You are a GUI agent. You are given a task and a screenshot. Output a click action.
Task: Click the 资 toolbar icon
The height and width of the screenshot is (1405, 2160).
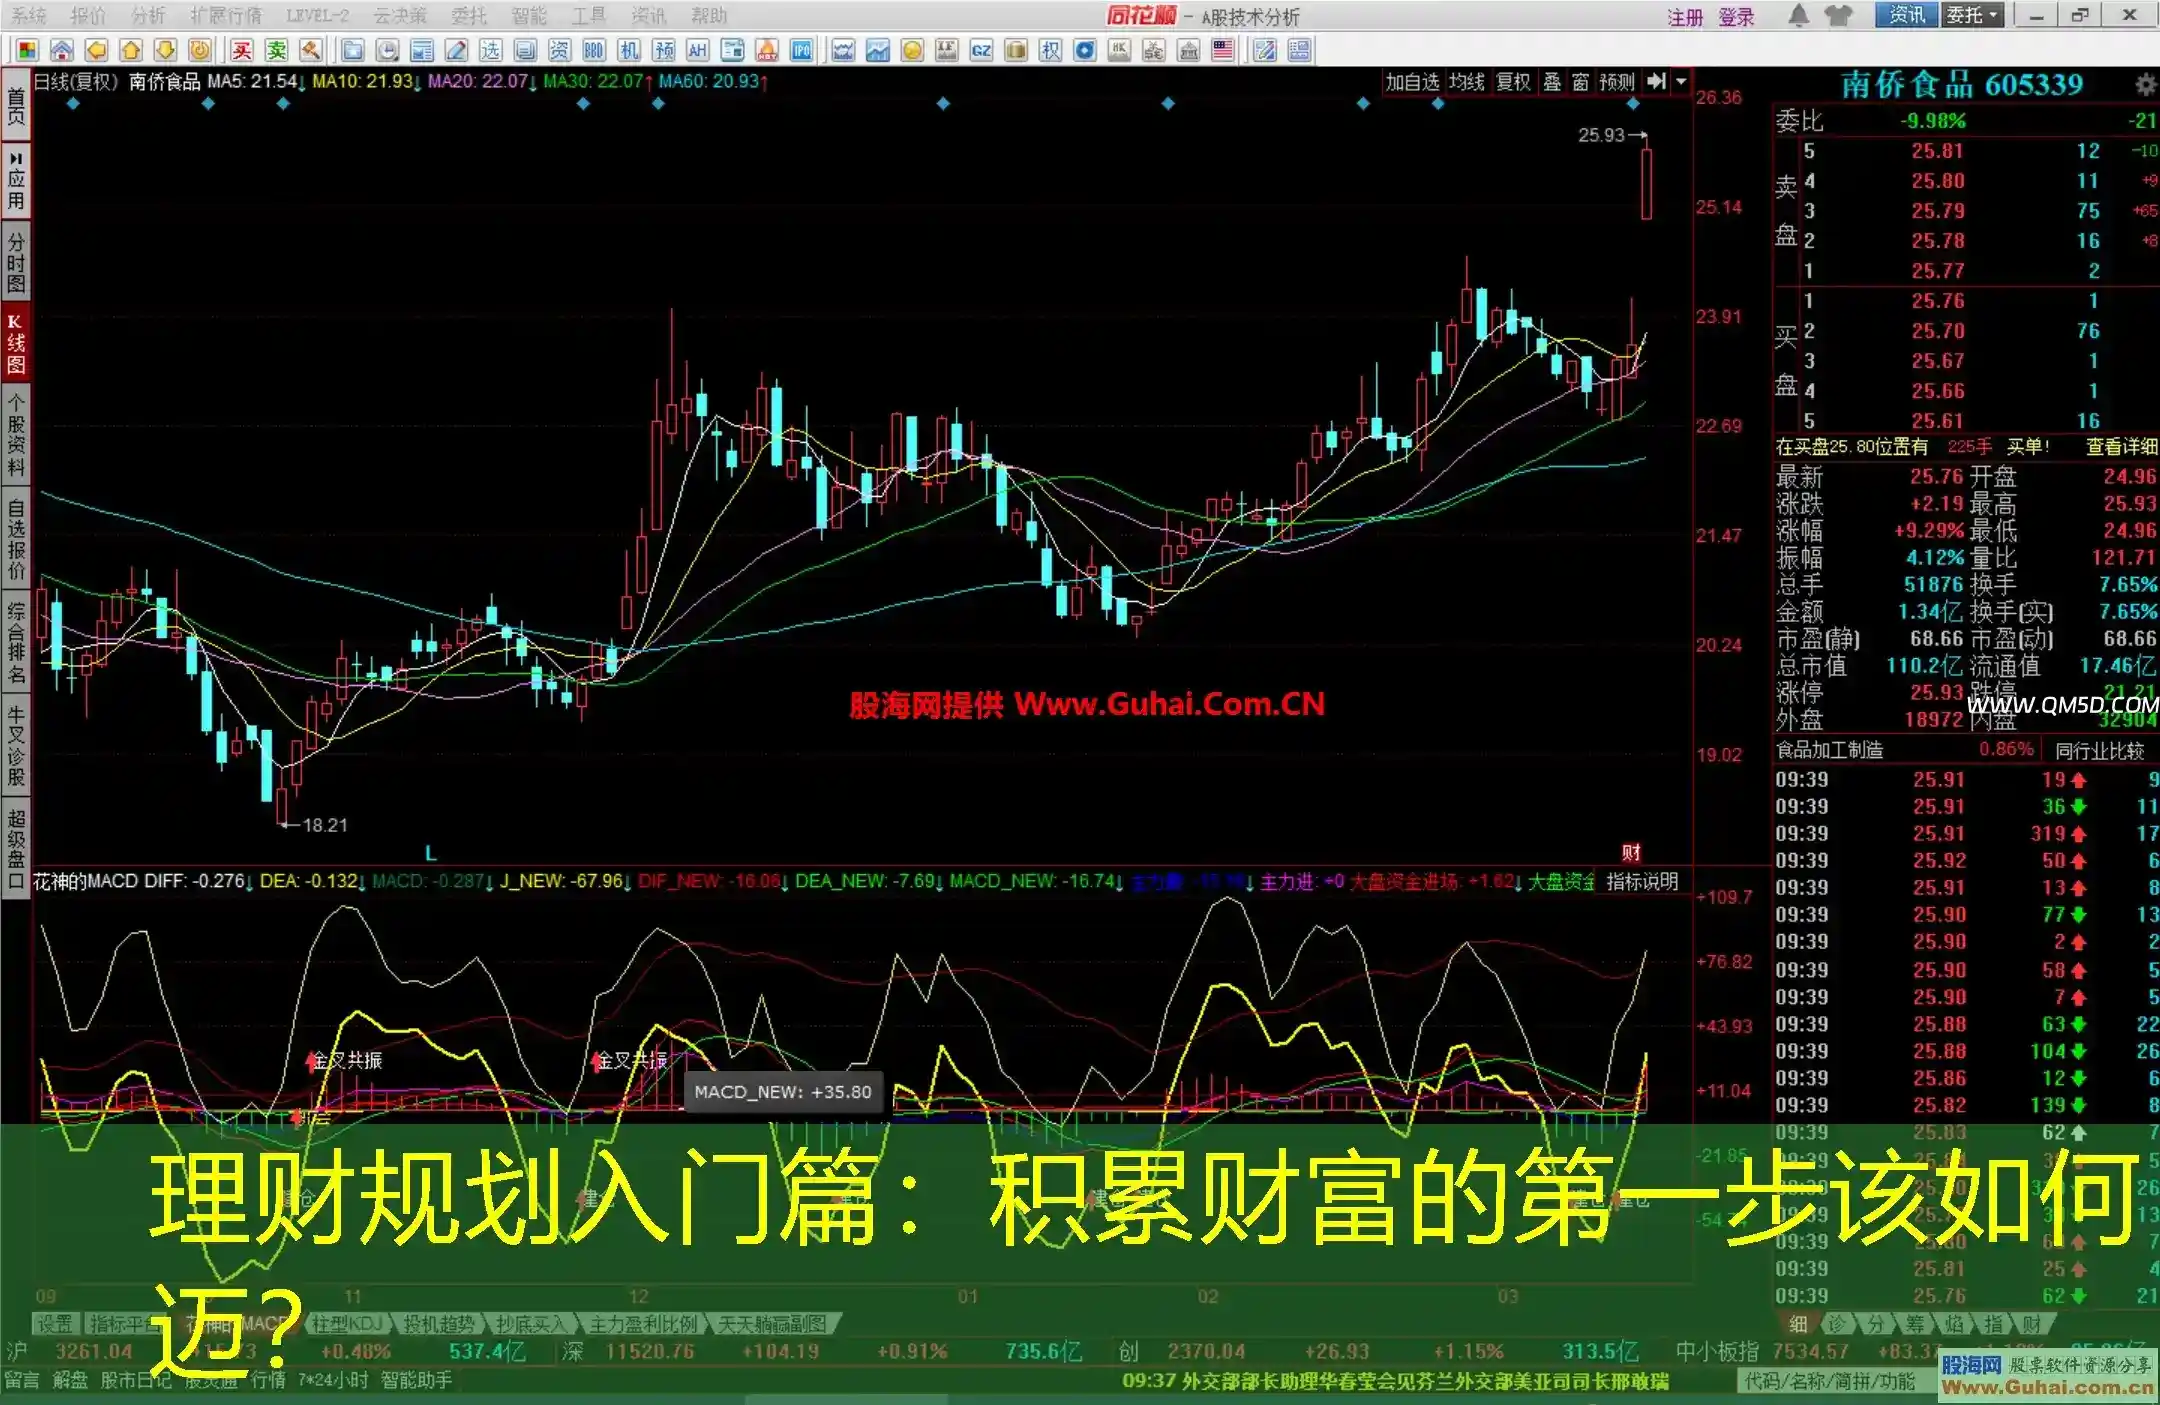(559, 50)
